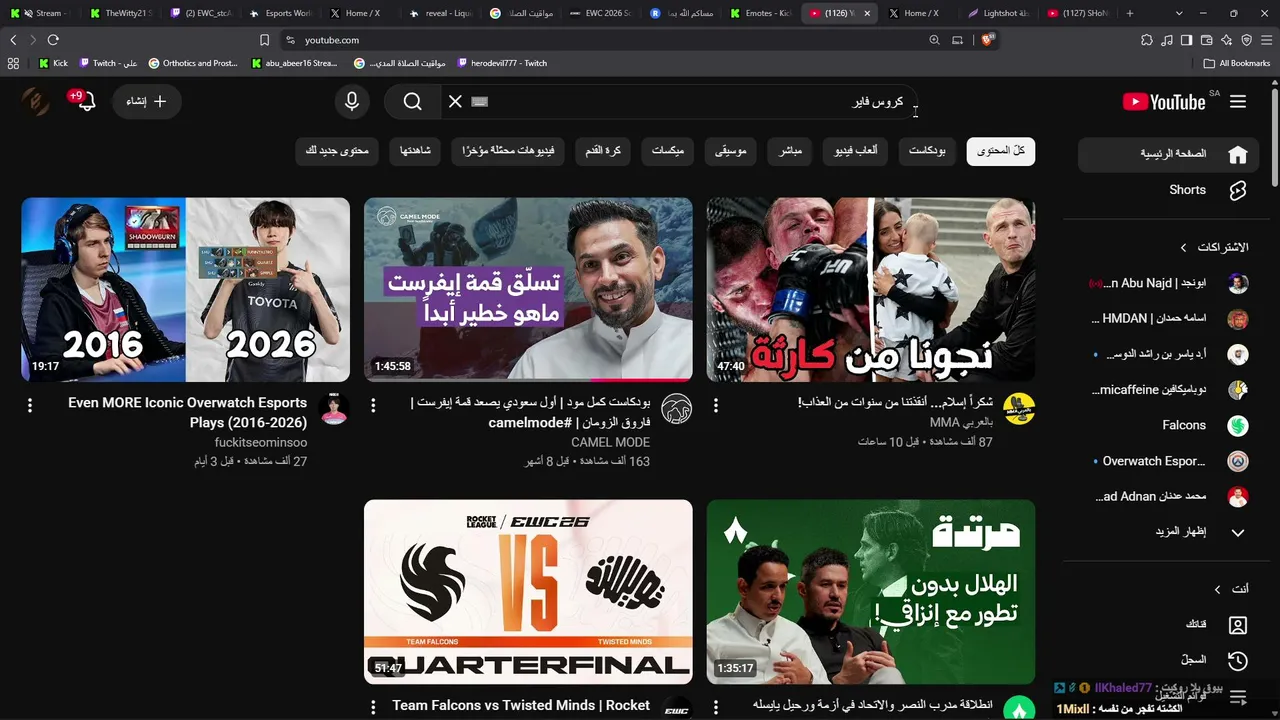Open the CAMEL MODE channel name link
Image resolution: width=1280 pixels, height=720 pixels.
pyautogui.click(x=610, y=442)
